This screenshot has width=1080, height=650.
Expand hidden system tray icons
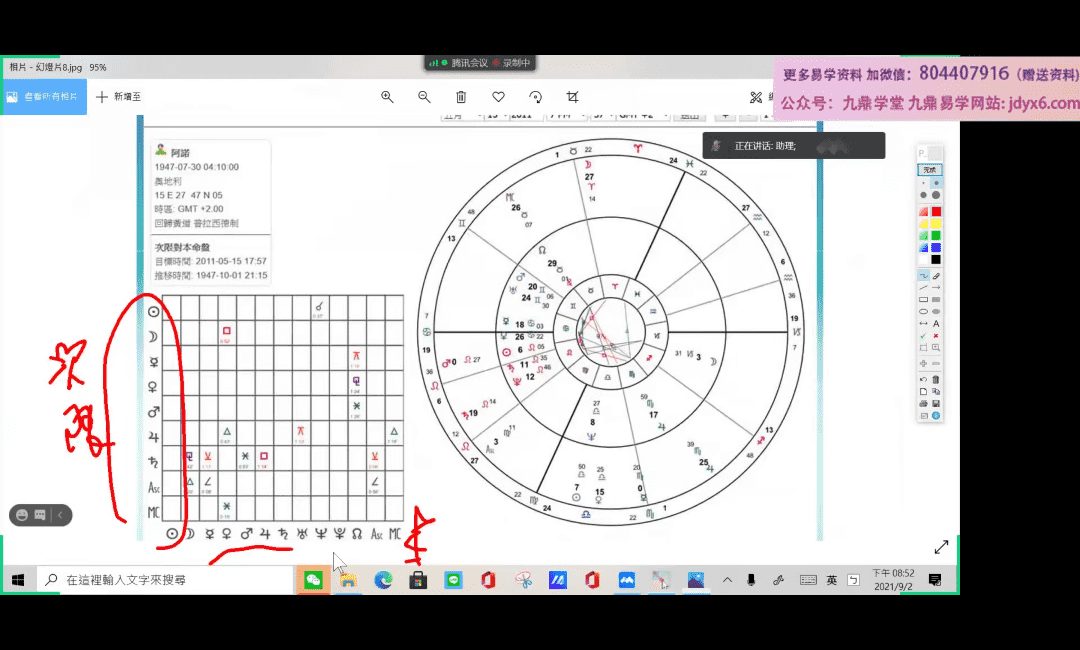[727, 580]
